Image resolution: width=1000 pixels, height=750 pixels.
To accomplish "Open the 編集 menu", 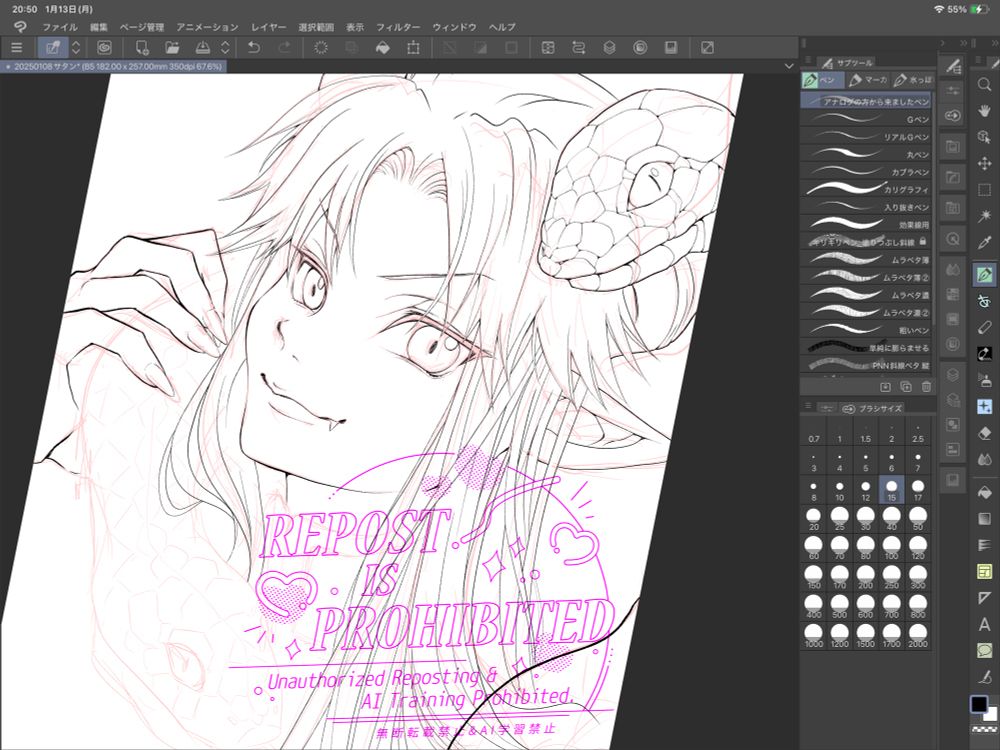I will pyautogui.click(x=99, y=27).
